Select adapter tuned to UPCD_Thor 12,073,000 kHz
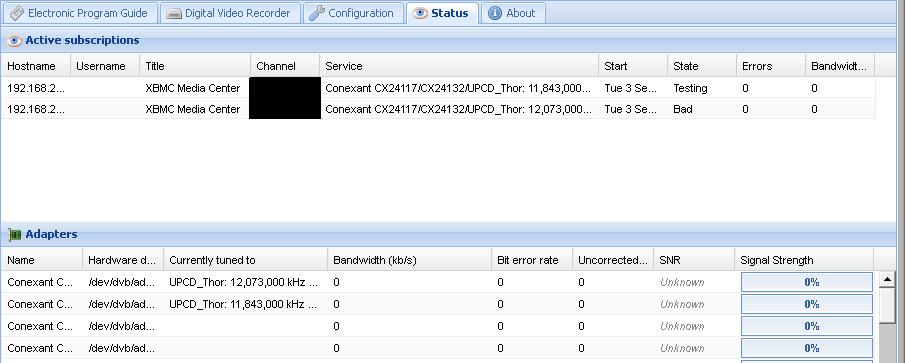 pyautogui.click(x=439, y=282)
